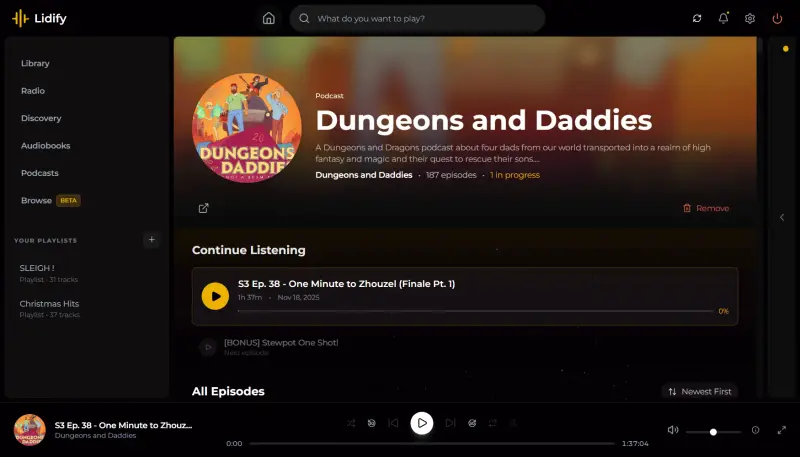Adjust the volume slider

click(713, 431)
